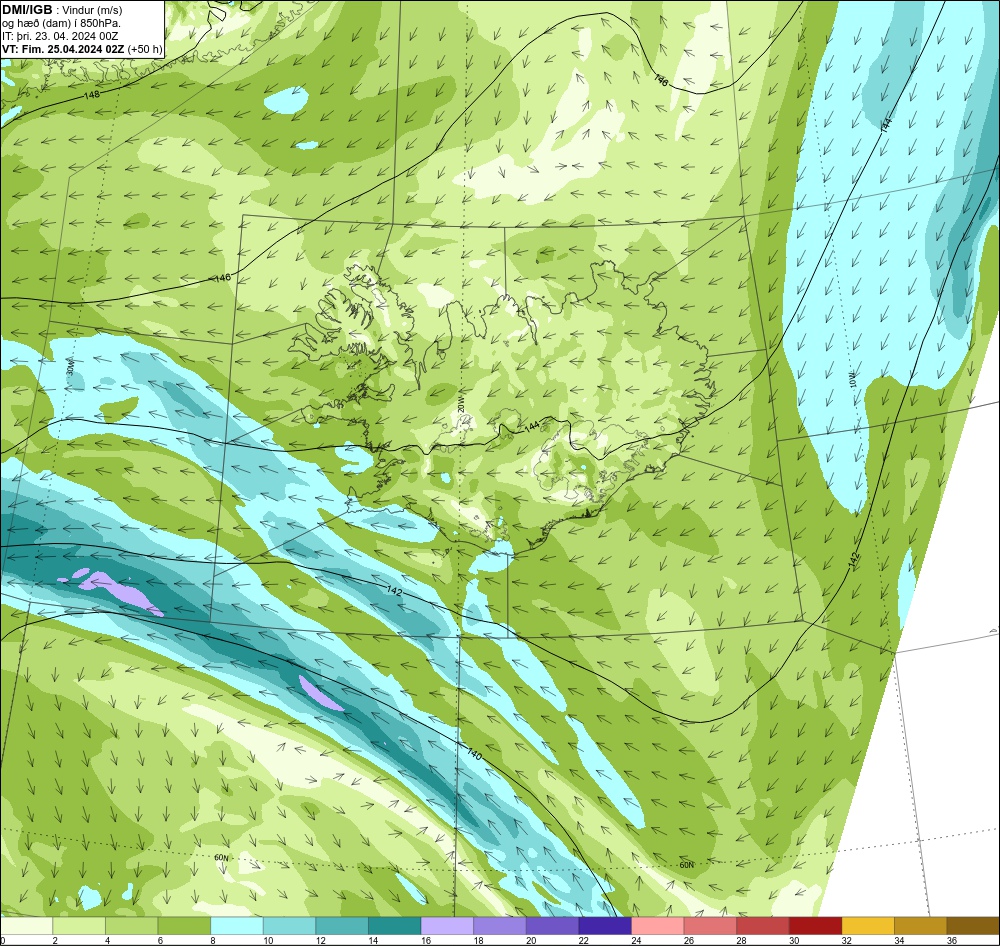Click the "140" contour label

(474, 754)
